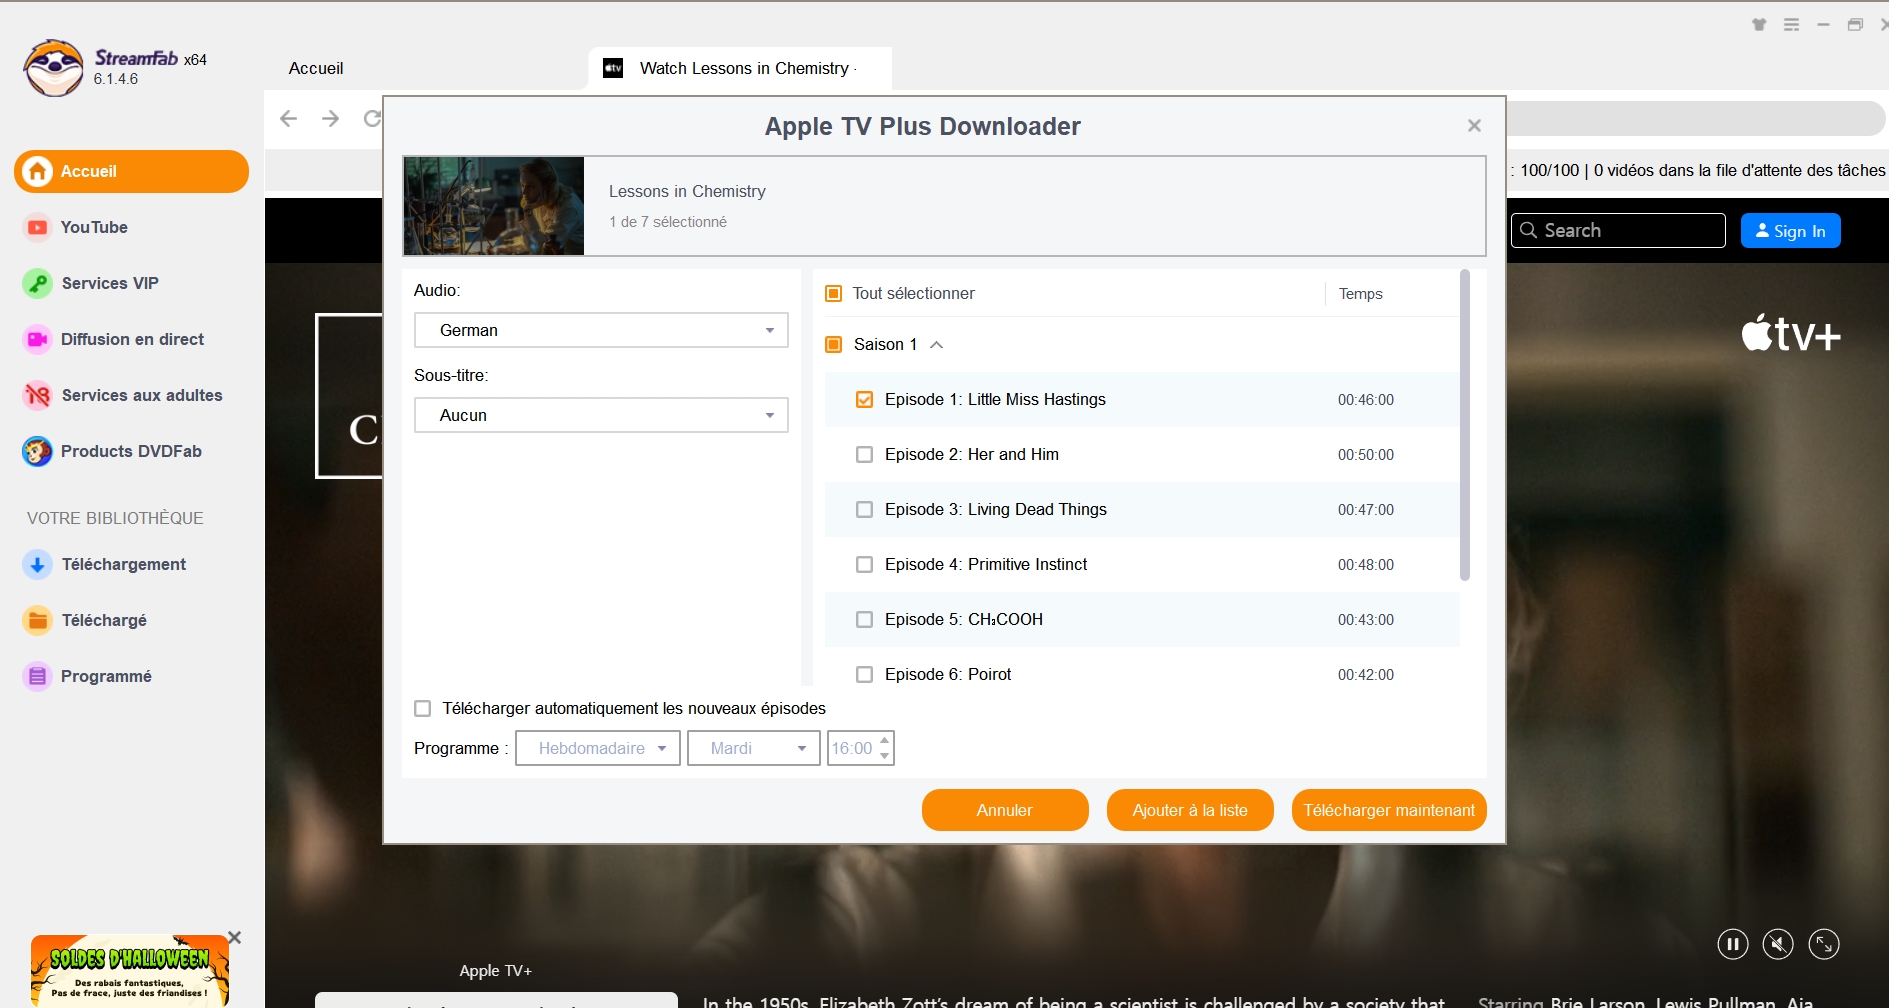Click the 00:46:00 duration of Episode 1
This screenshot has height=1008, width=1889.
(x=1365, y=400)
